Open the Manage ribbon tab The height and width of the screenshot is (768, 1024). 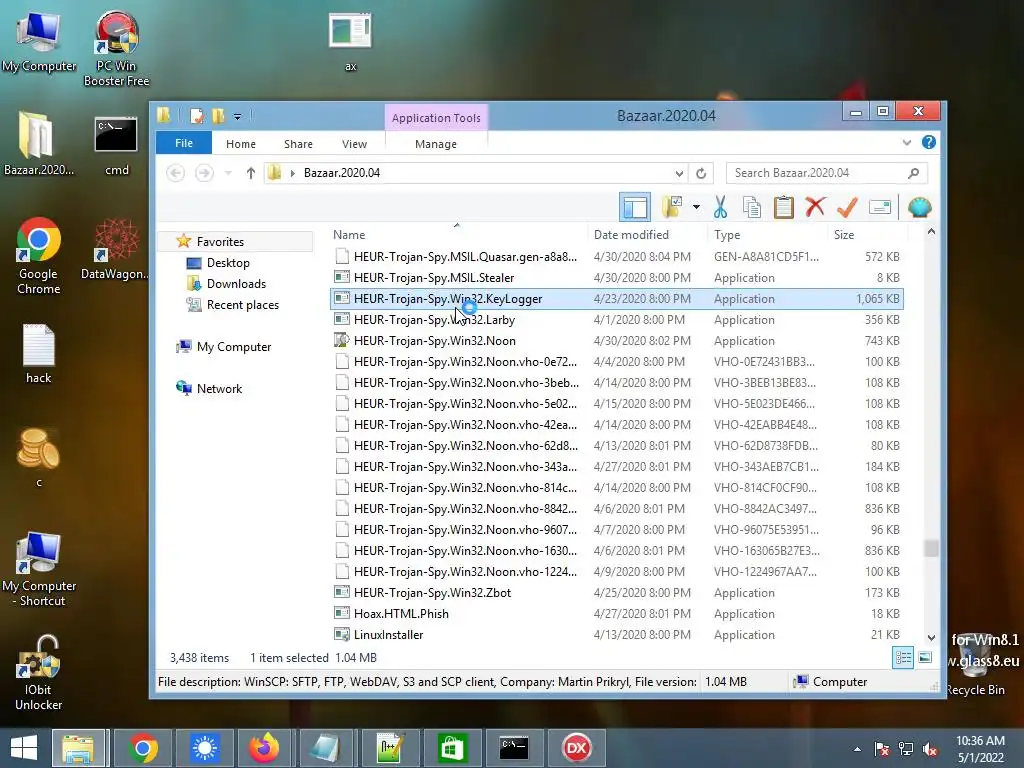[436, 144]
